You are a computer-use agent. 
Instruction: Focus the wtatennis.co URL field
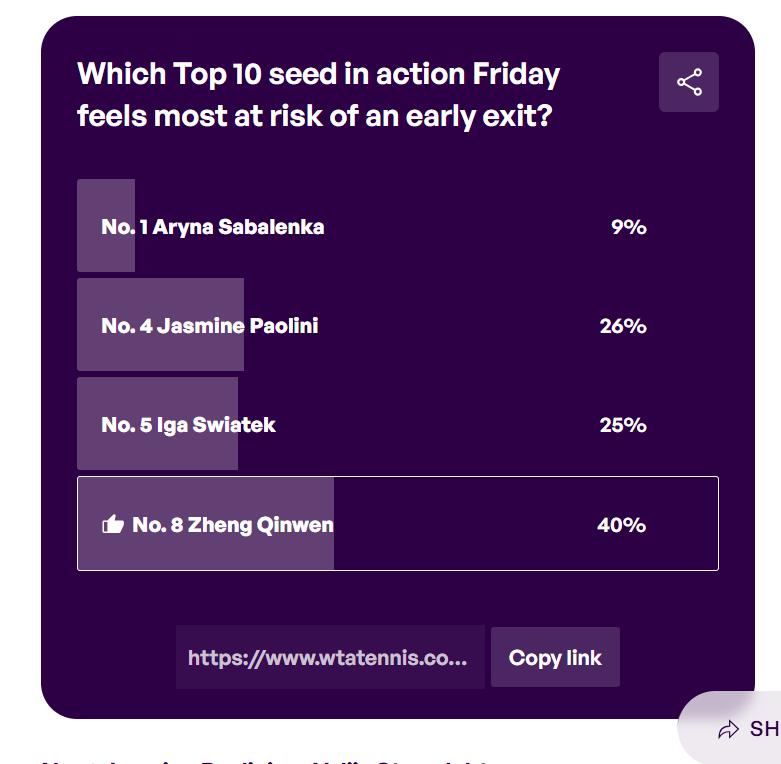330,657
